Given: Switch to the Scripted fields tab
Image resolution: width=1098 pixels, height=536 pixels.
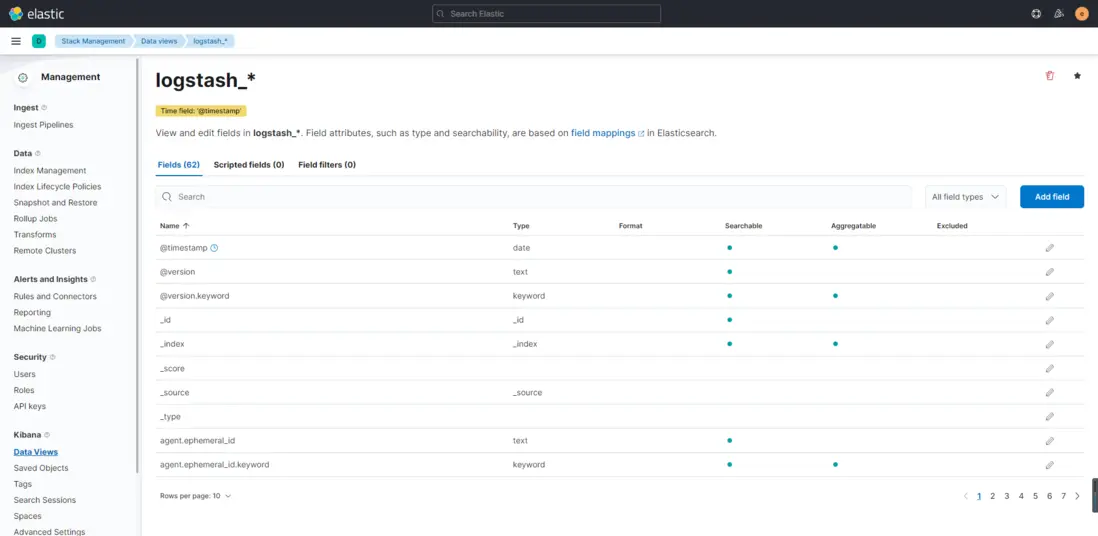Looking at the screenshot, I should click(x=249, y=165).
